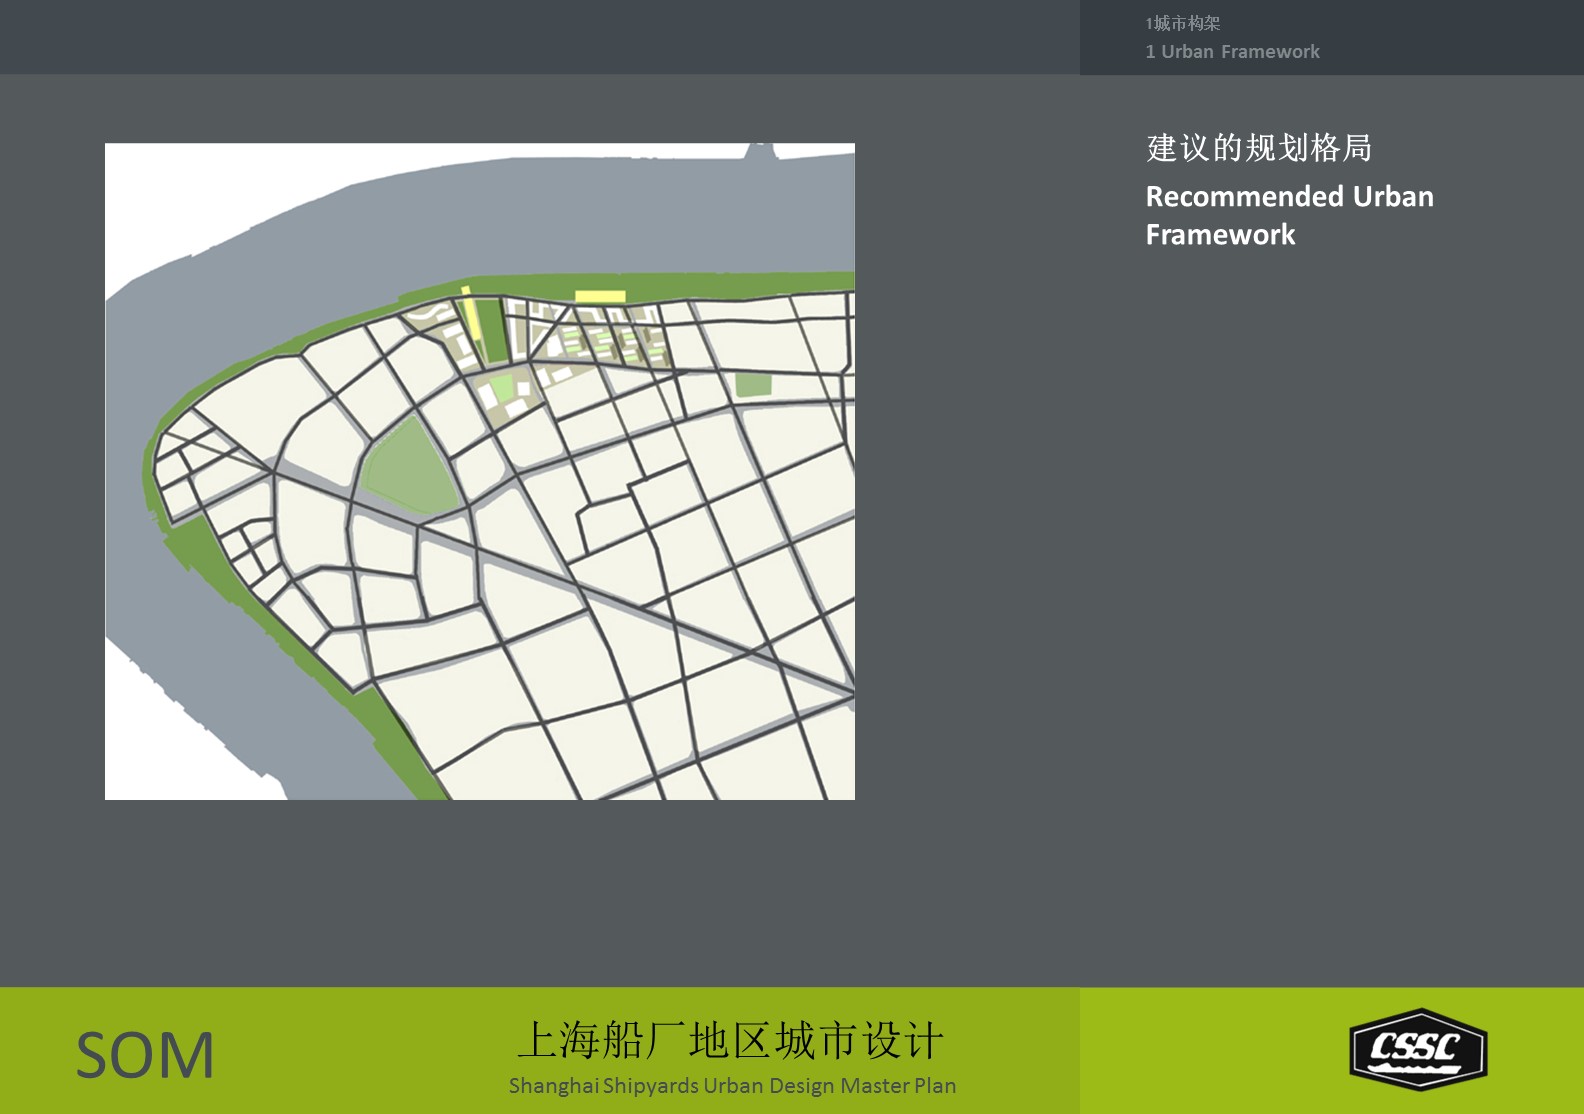
Task: Click the '建议的规划格局' heading
Action: click(x=1259, y=148)
